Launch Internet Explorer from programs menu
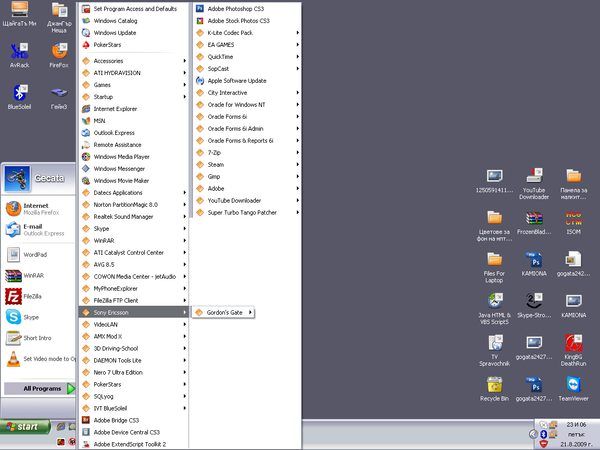The width and height of the screenshot is (600, 450). click(x=134, y=109)
